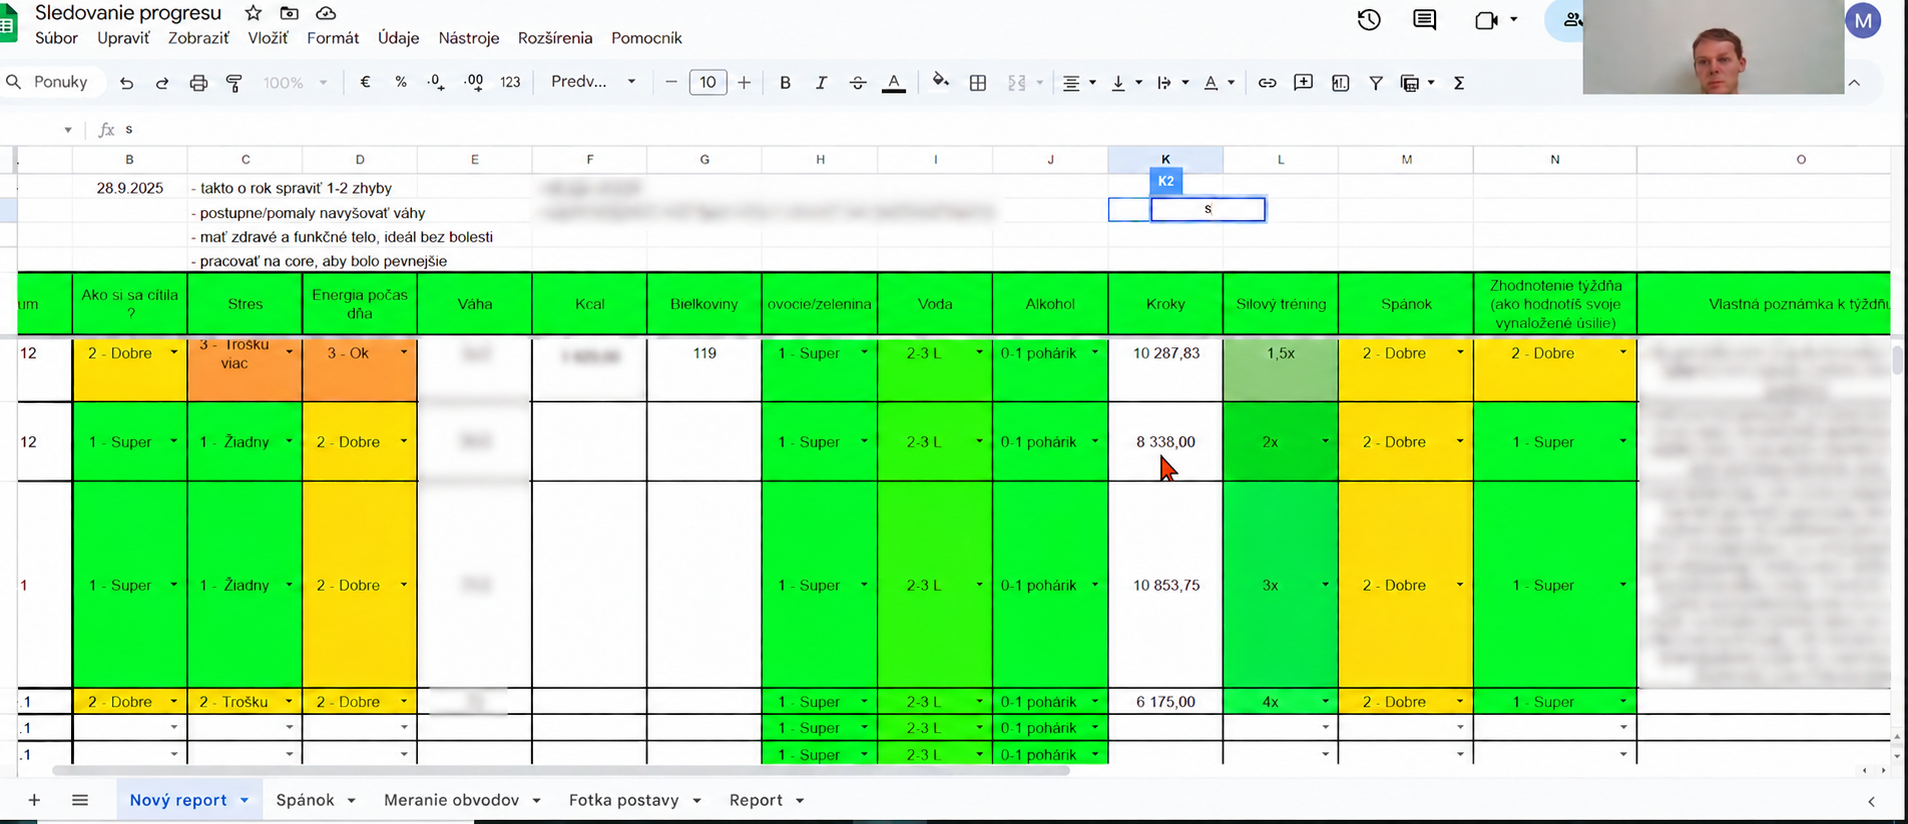Add a new sheet with plus button
Image resolution: width=1908 pixels, height=824 pixels.
coord(34,800)
